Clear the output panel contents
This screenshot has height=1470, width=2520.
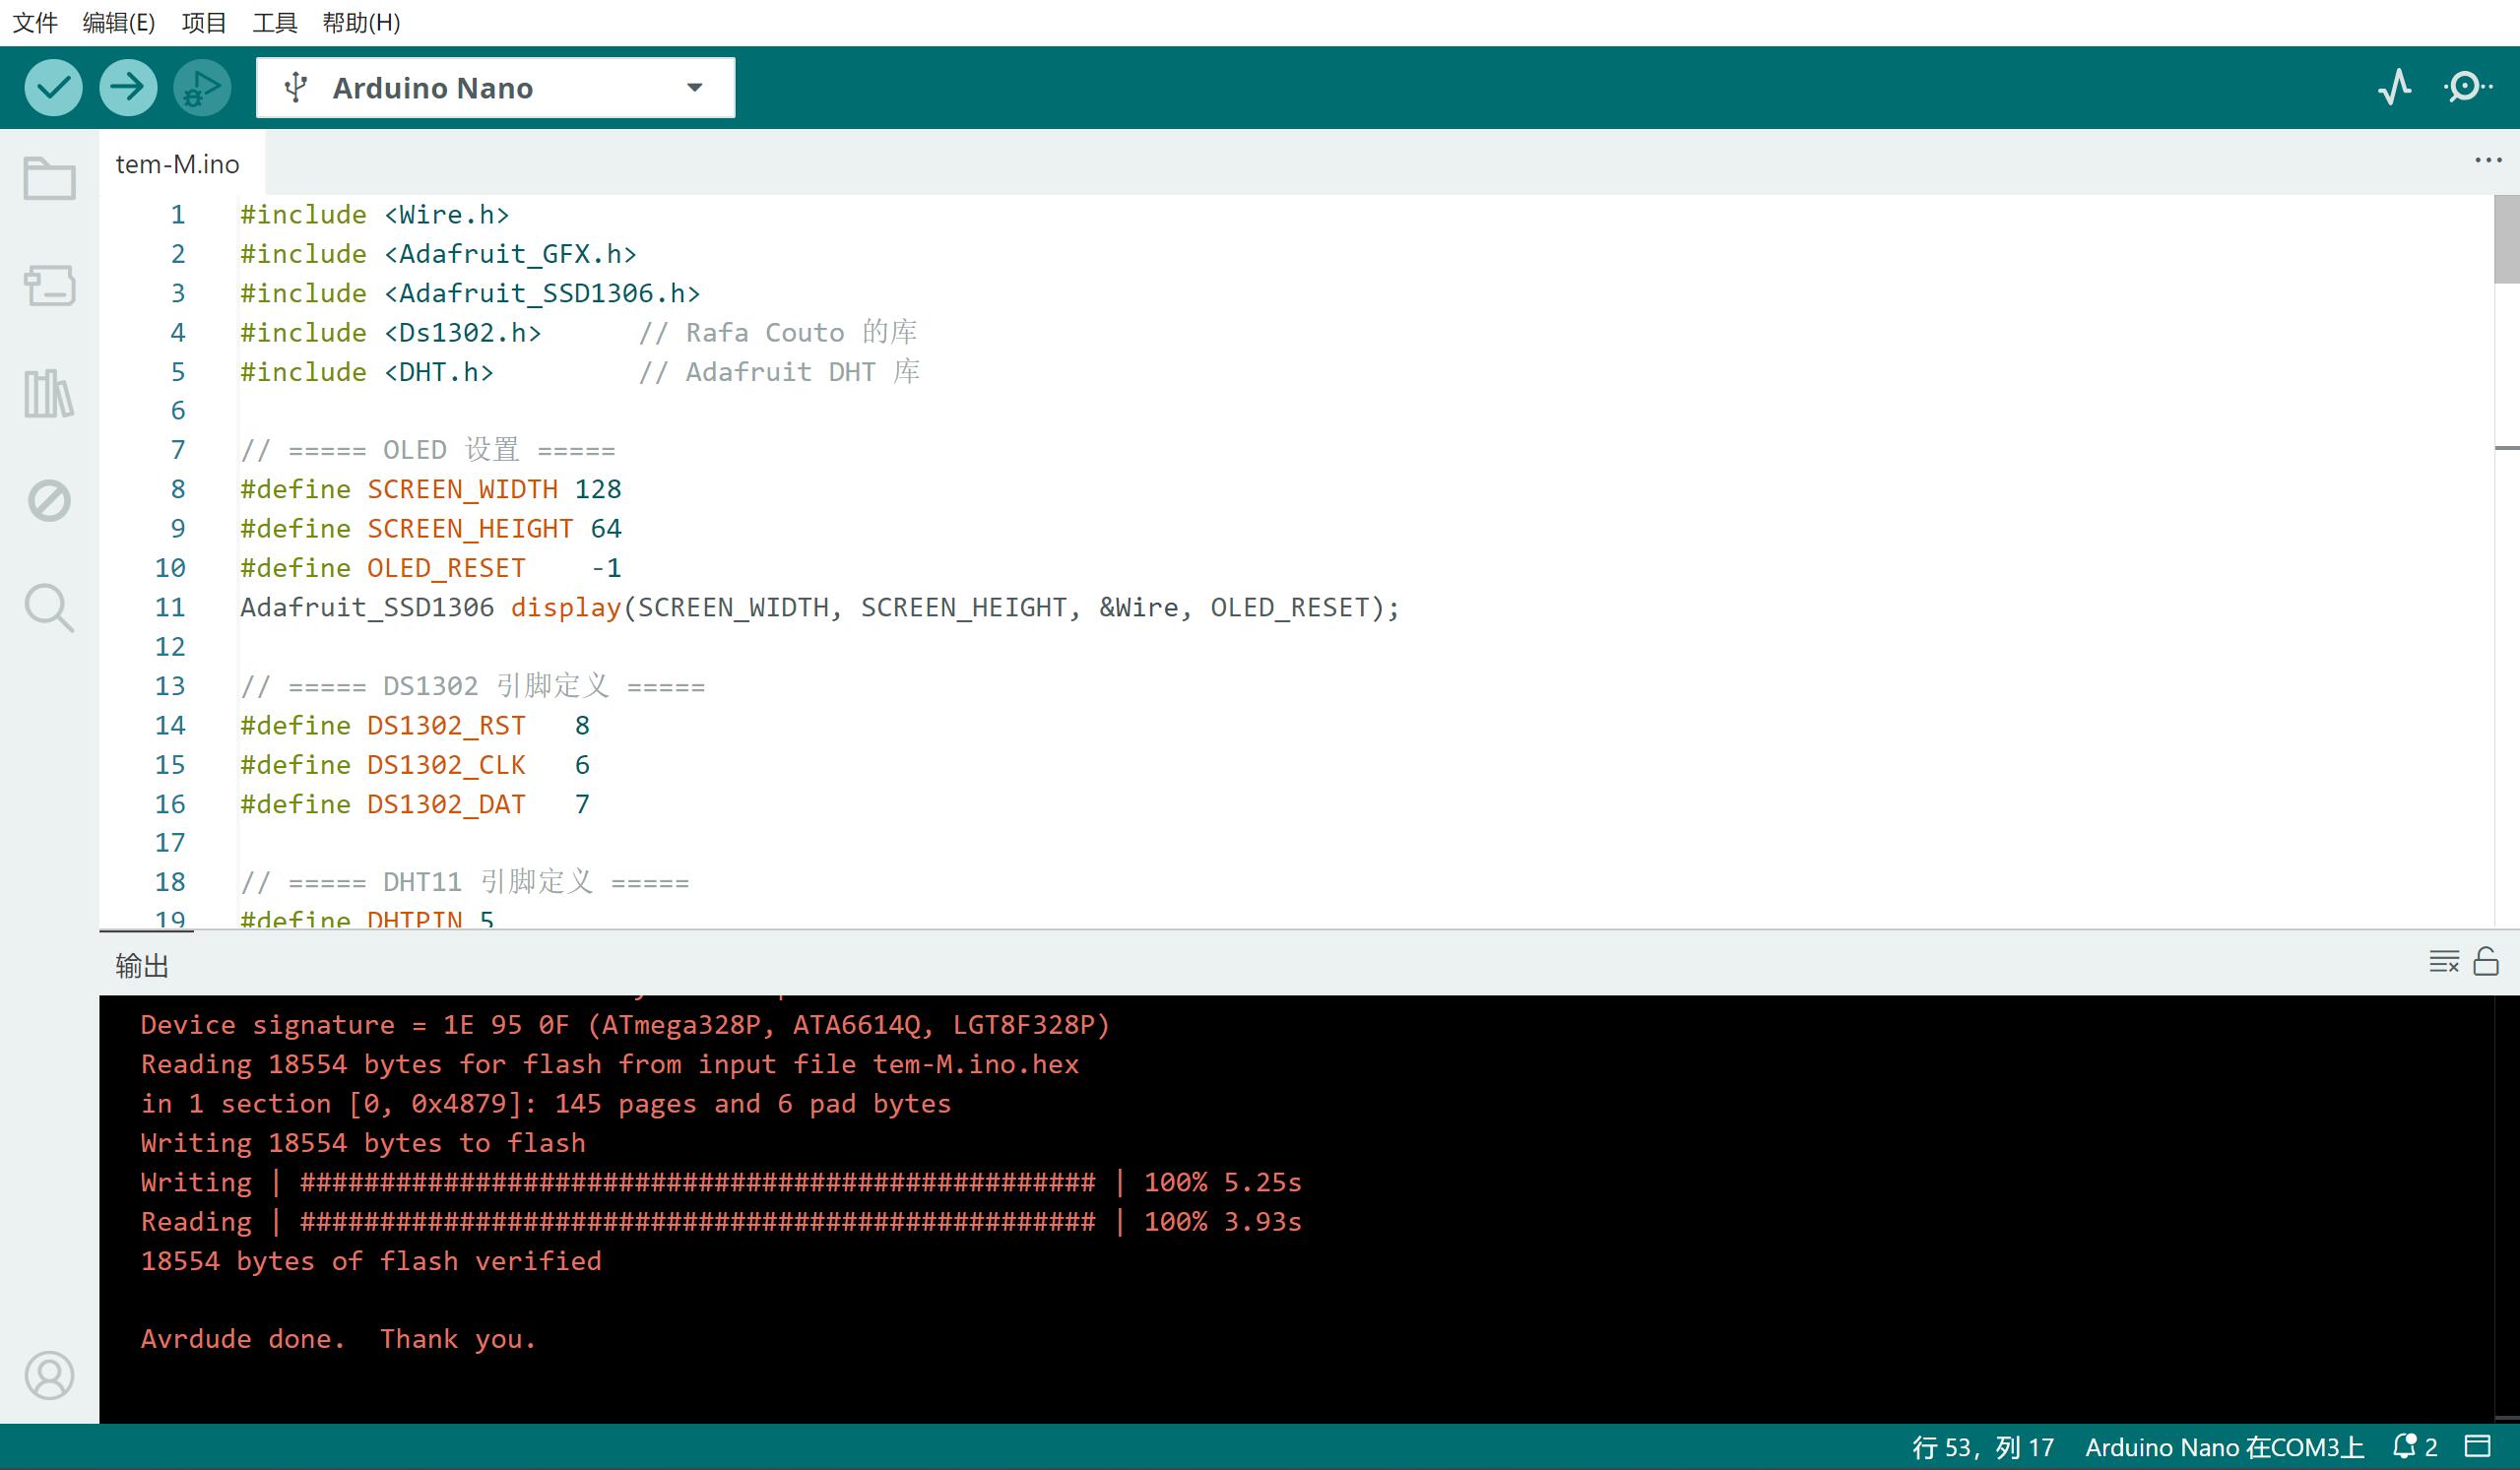[x=2444, y=962]
